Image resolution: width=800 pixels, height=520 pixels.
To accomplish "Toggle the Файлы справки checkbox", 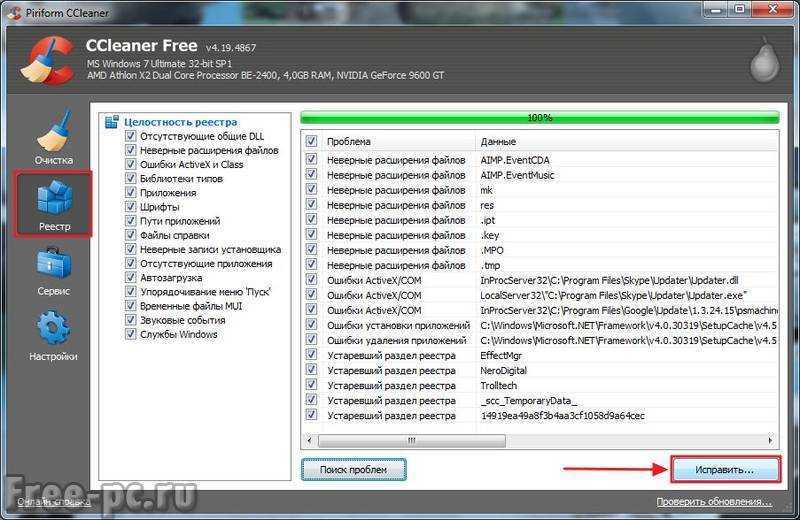I will [131, 235].
